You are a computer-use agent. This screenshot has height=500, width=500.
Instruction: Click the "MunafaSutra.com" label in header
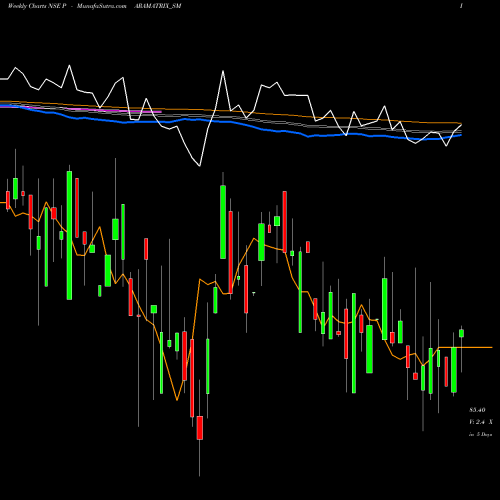pyautogui.click(x=102, y=6)
